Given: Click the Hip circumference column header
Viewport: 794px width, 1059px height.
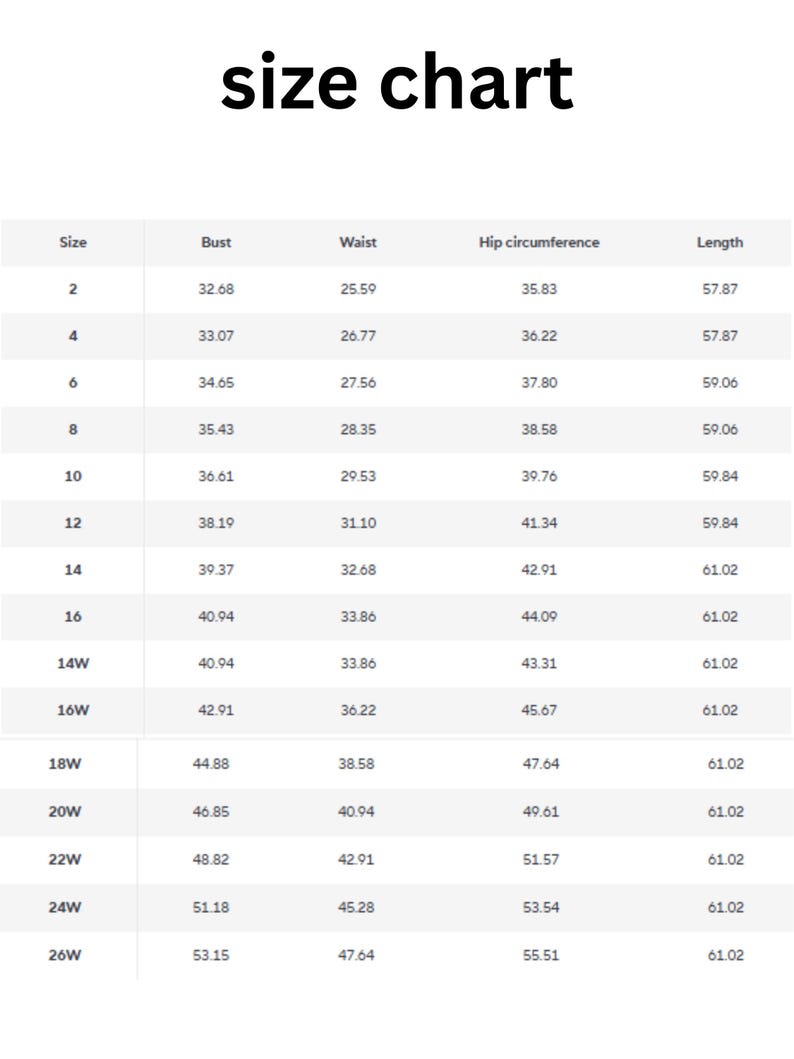Looking at the screenshot, I should 539,242.
